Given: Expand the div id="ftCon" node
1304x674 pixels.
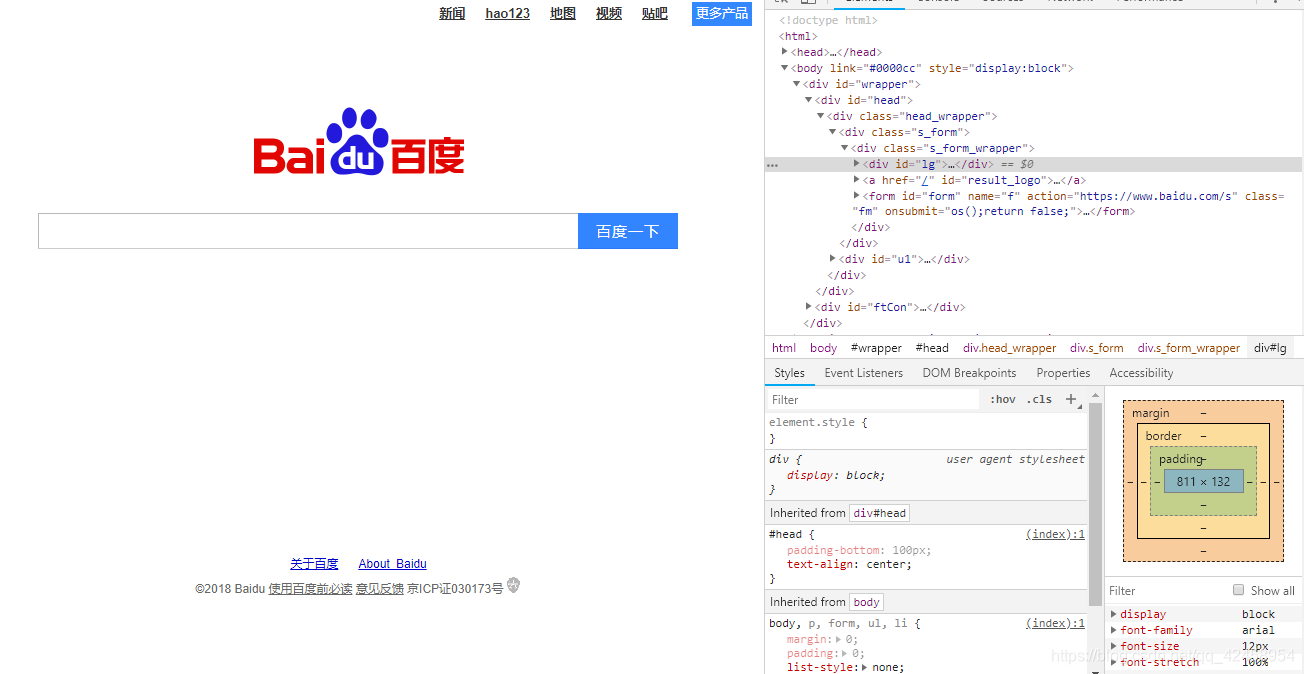Looking at the screenshot, I should click(x=809, y=307).
